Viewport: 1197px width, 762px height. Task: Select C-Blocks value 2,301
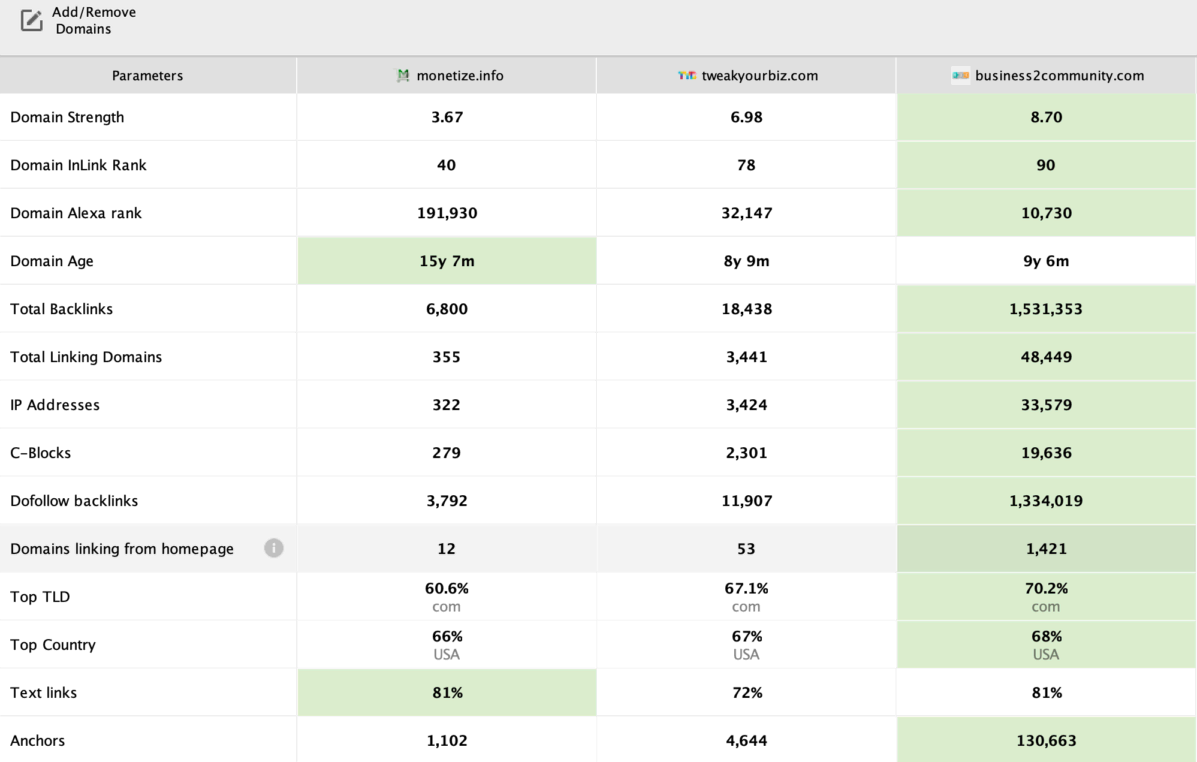pyautogui.click(x=747, y=454)
